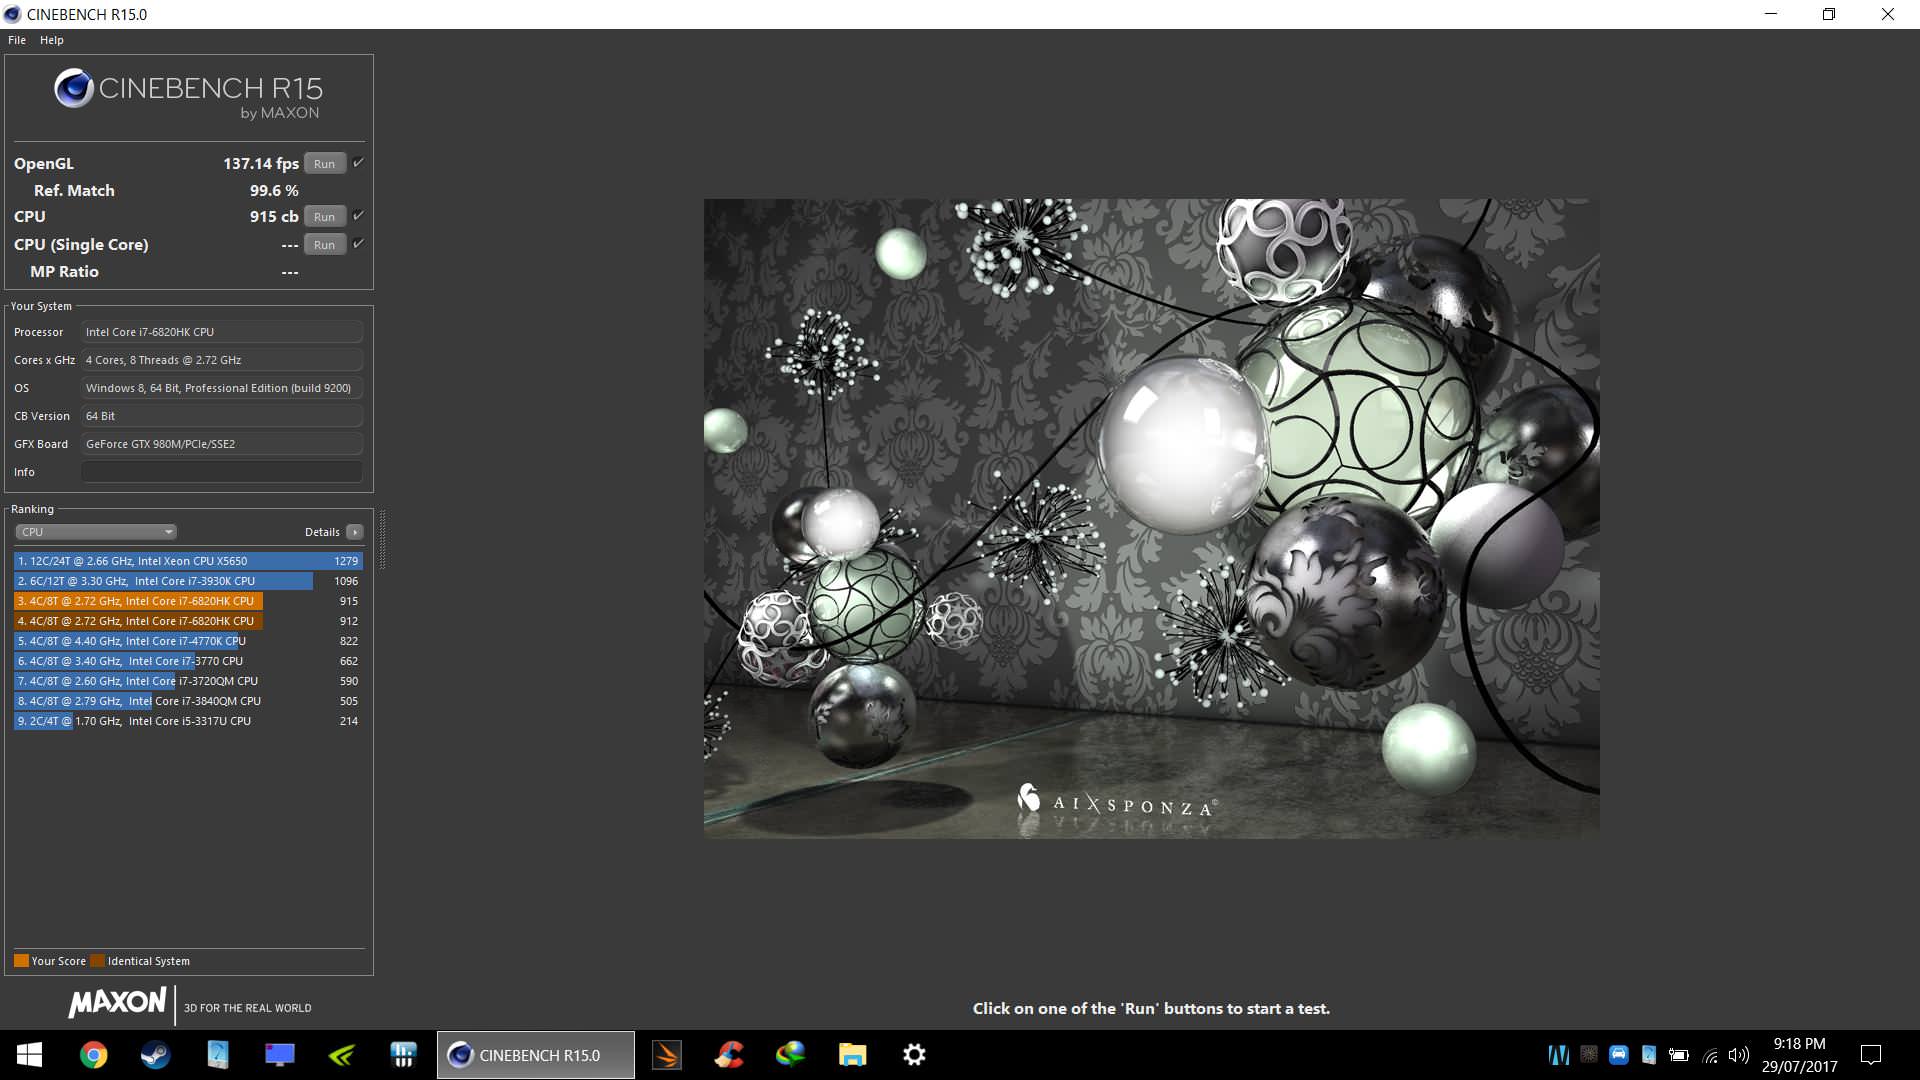1920x1080 pixels.
Task: Select ranking entry Intel Core i7-4770K
Action: click(x=188, y=641)
